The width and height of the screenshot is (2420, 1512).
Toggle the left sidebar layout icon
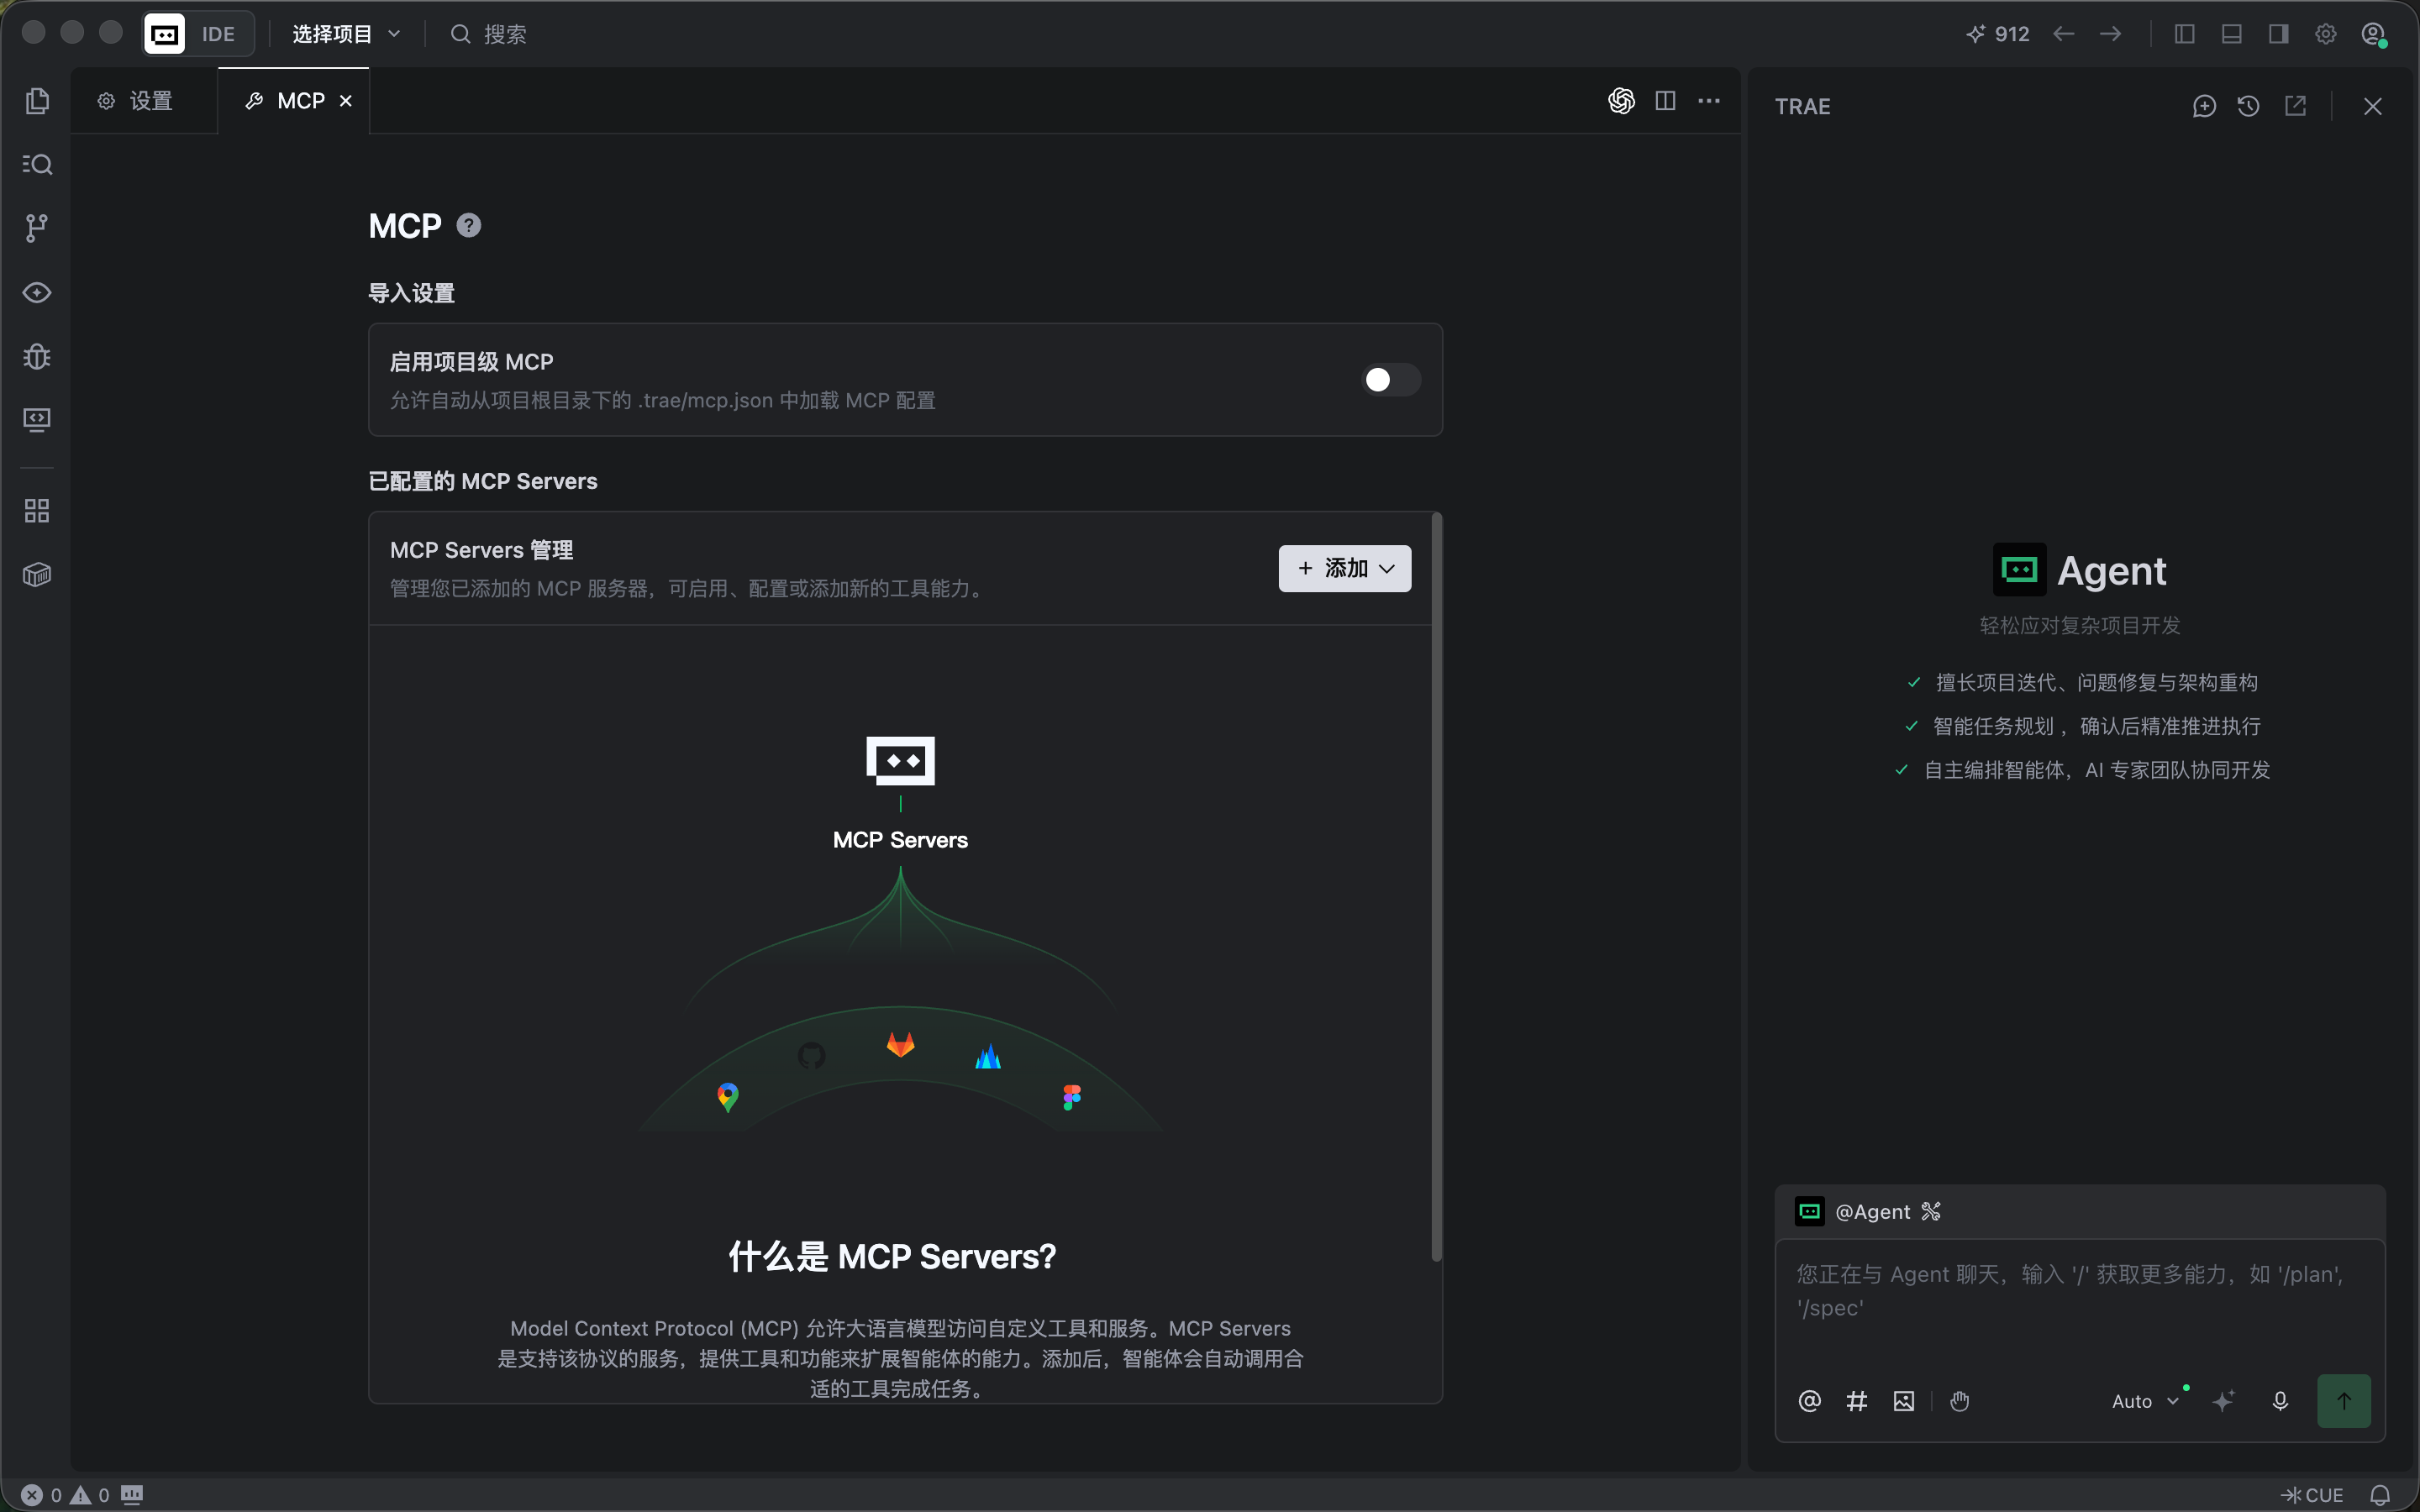(x=2185, y=34)
